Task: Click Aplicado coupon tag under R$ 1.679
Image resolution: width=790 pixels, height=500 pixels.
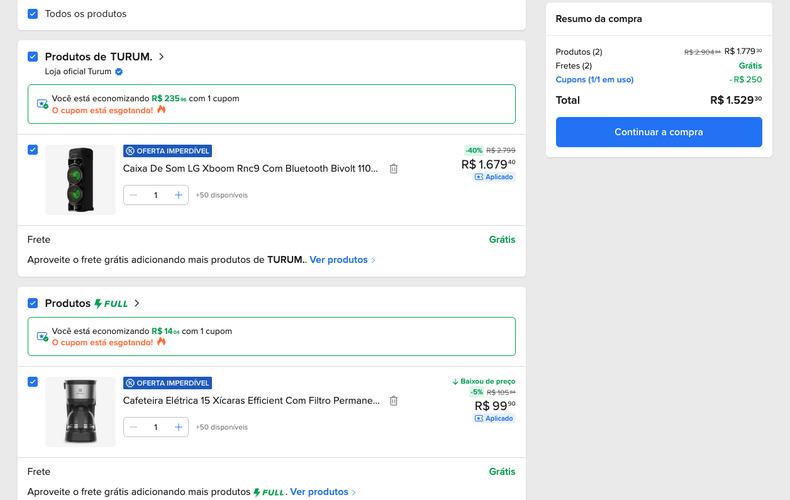Action: pyautogui.click(x=494, y=177)
